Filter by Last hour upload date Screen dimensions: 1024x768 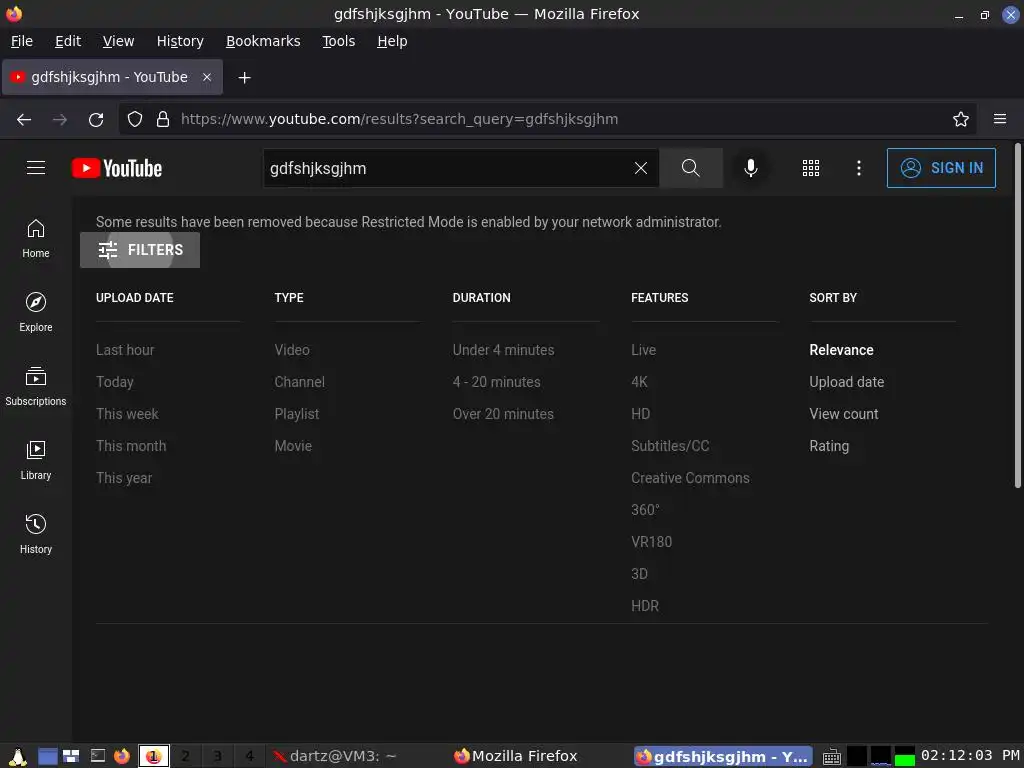[x=125, y=350]
